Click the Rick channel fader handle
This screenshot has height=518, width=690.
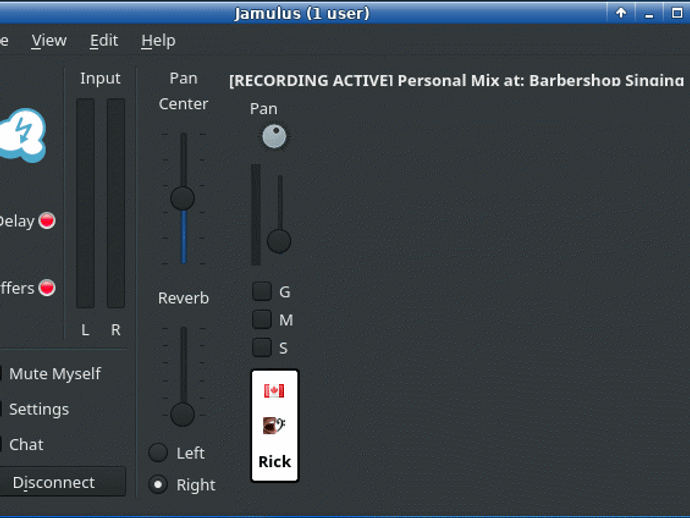(x=279, y=241)
